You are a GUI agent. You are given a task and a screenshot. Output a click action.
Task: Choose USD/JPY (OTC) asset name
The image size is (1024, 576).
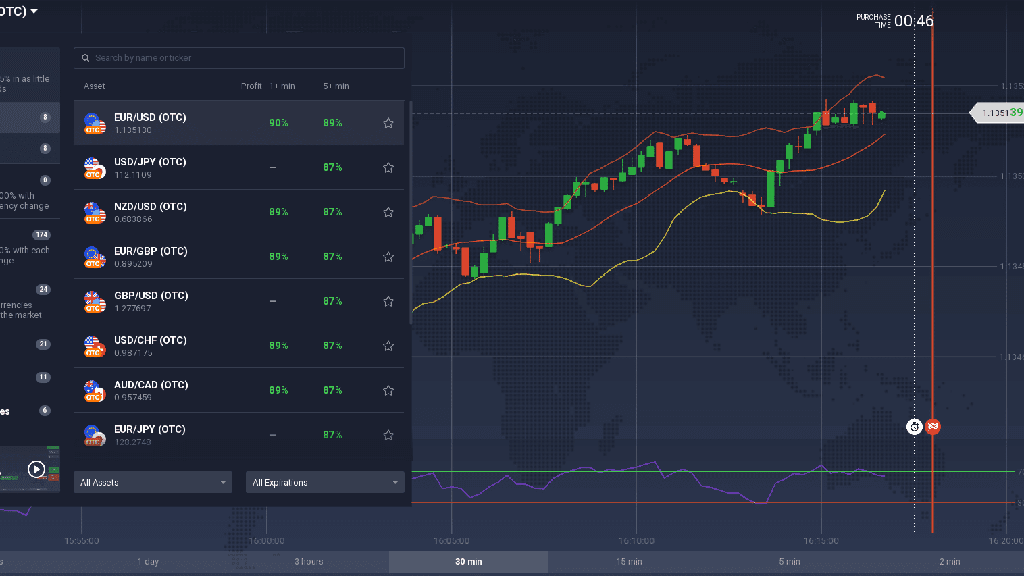tap(150, 162)
